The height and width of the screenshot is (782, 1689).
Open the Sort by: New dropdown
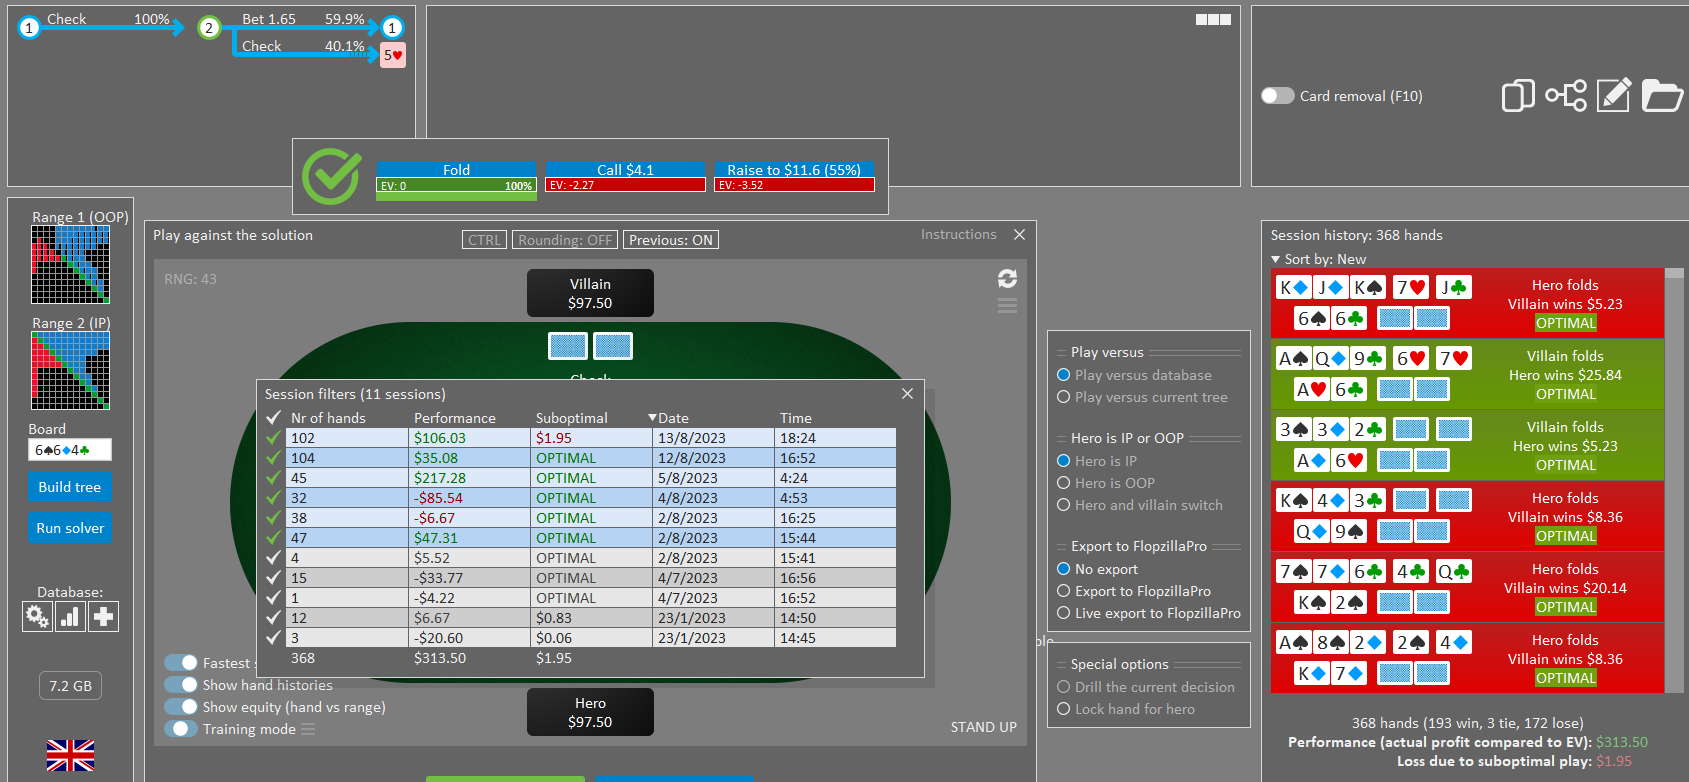pos(1318,259)
